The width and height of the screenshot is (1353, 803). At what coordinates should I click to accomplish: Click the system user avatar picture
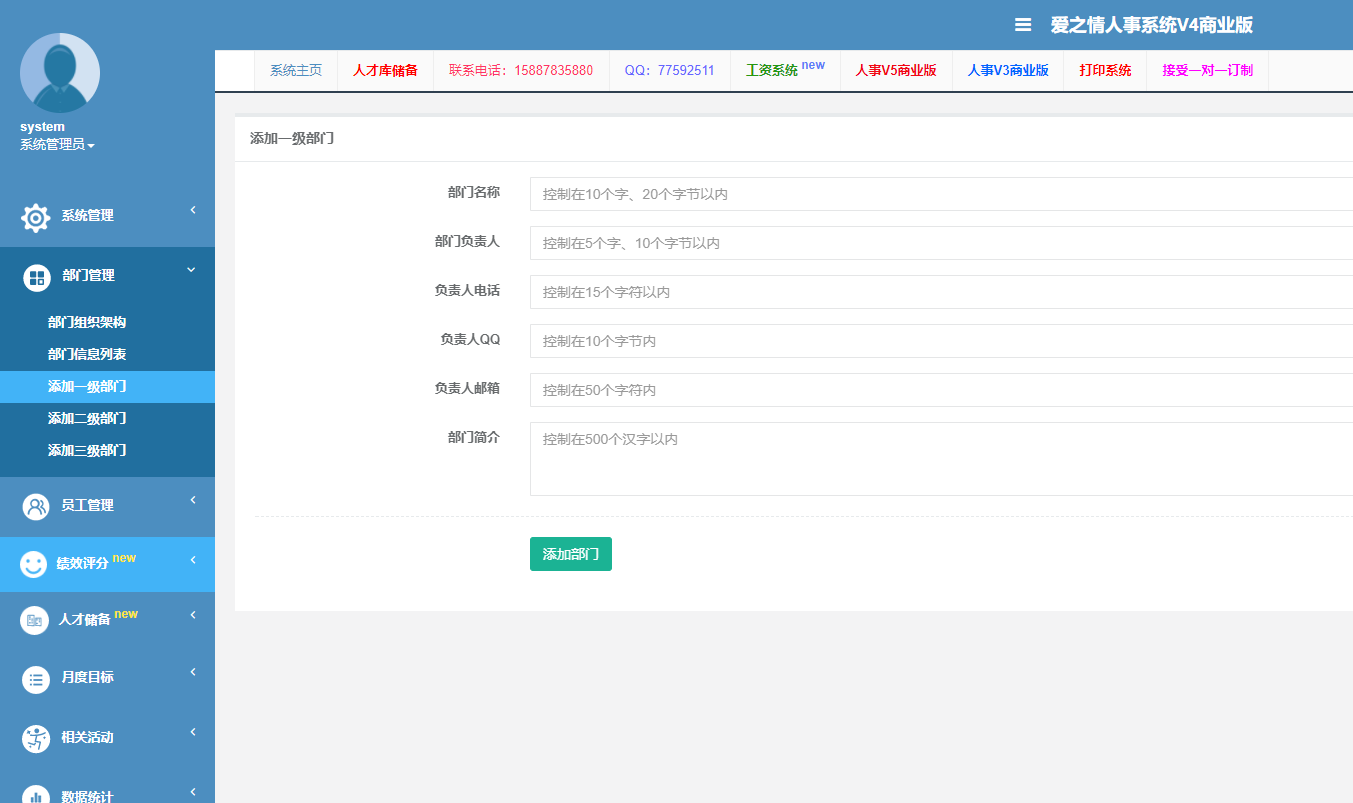(60, 73)
